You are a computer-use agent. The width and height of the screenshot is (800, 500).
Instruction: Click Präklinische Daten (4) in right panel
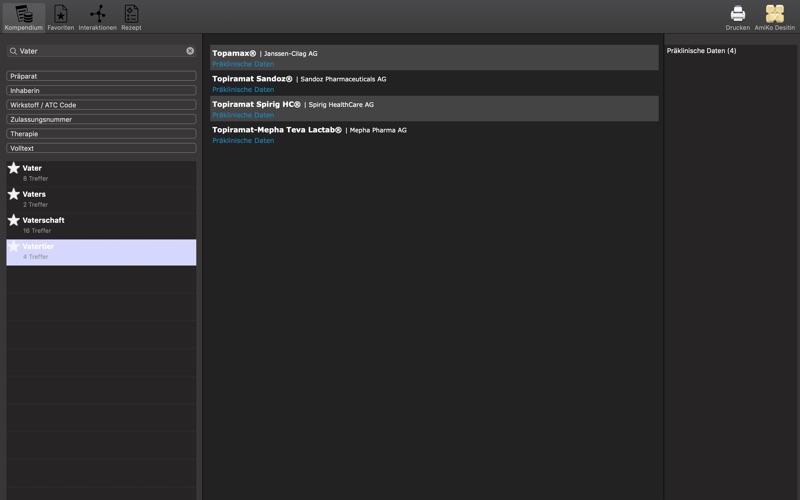pyautogui.click(x=701, y=51)
